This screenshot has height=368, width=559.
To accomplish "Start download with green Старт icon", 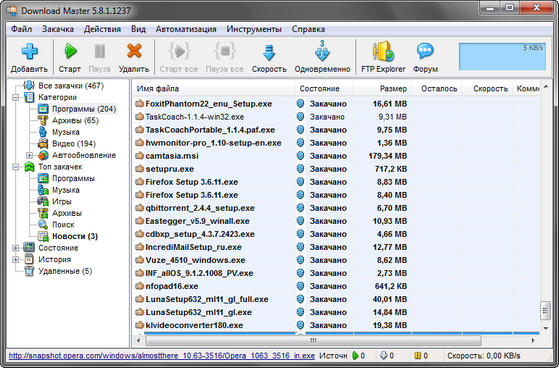I will [70, 51].
